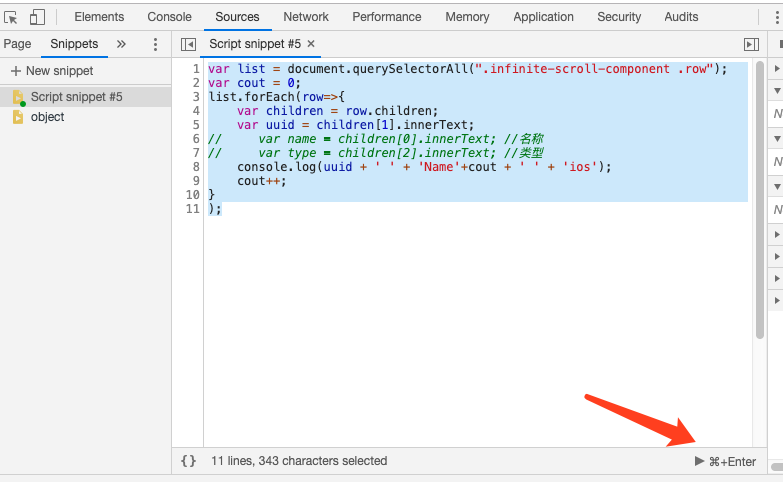Screen dimensions: 783x482
Task: Collapse the third debugger pane section
Action: [777, 138]
